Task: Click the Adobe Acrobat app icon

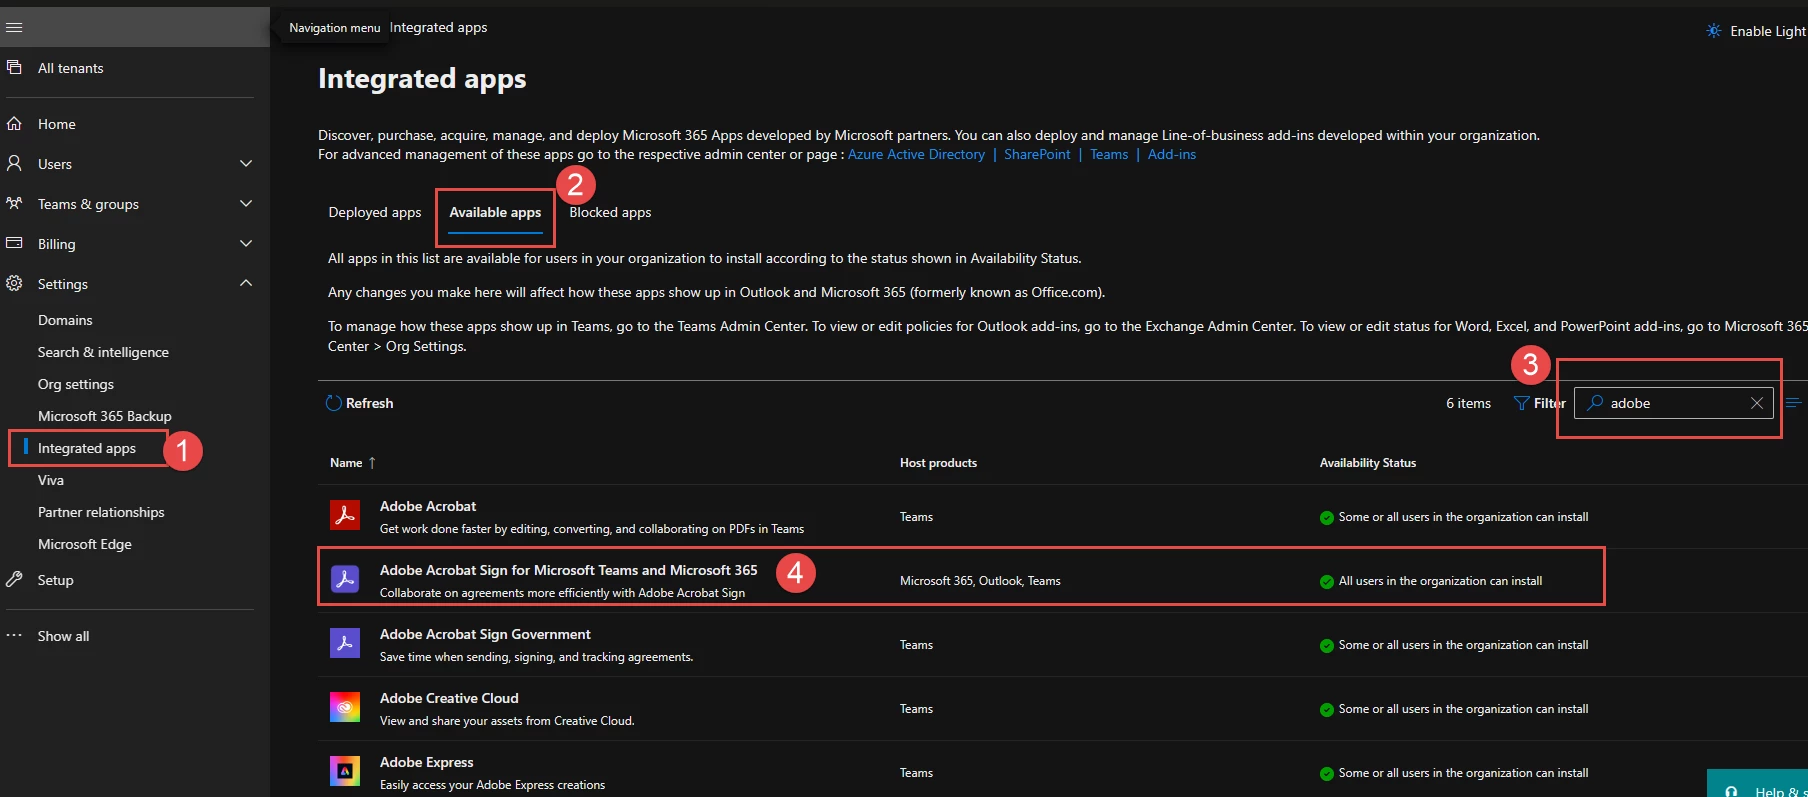Action: [345, 515]
